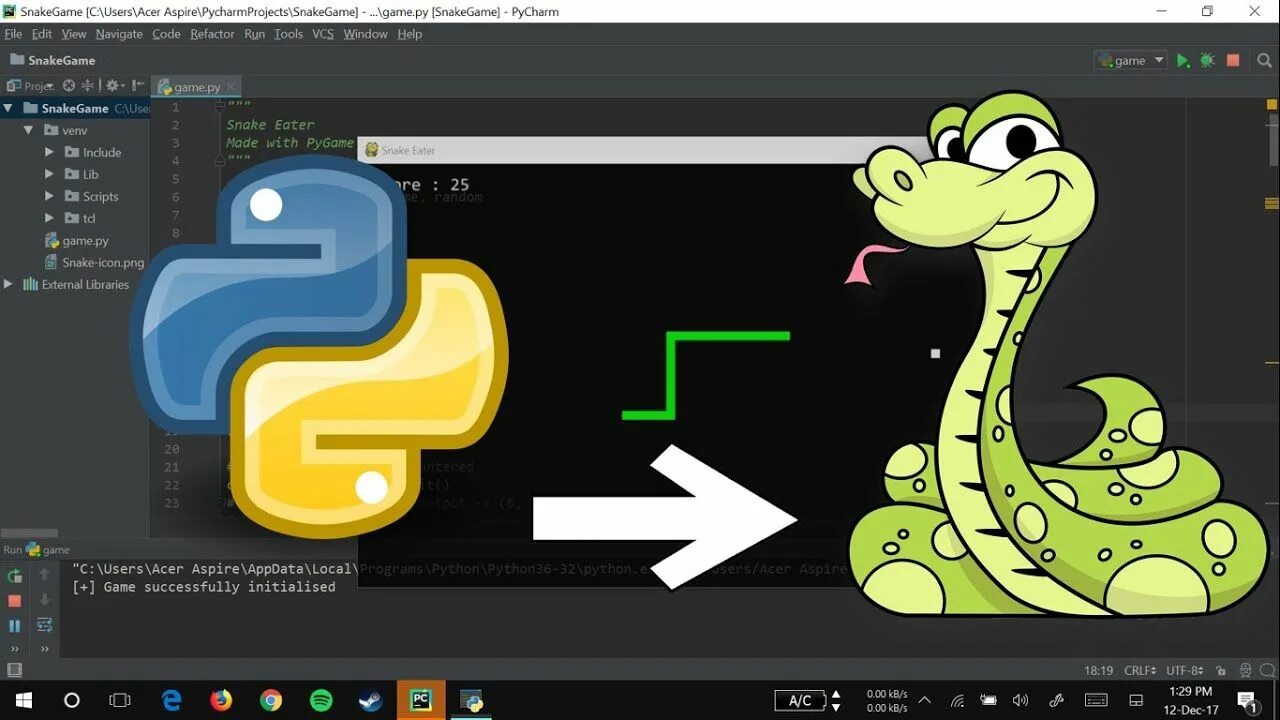Stop the process from top toolbar
Image resolution: width=1280 pixels, height=720 pixels.
(1233, 60)
